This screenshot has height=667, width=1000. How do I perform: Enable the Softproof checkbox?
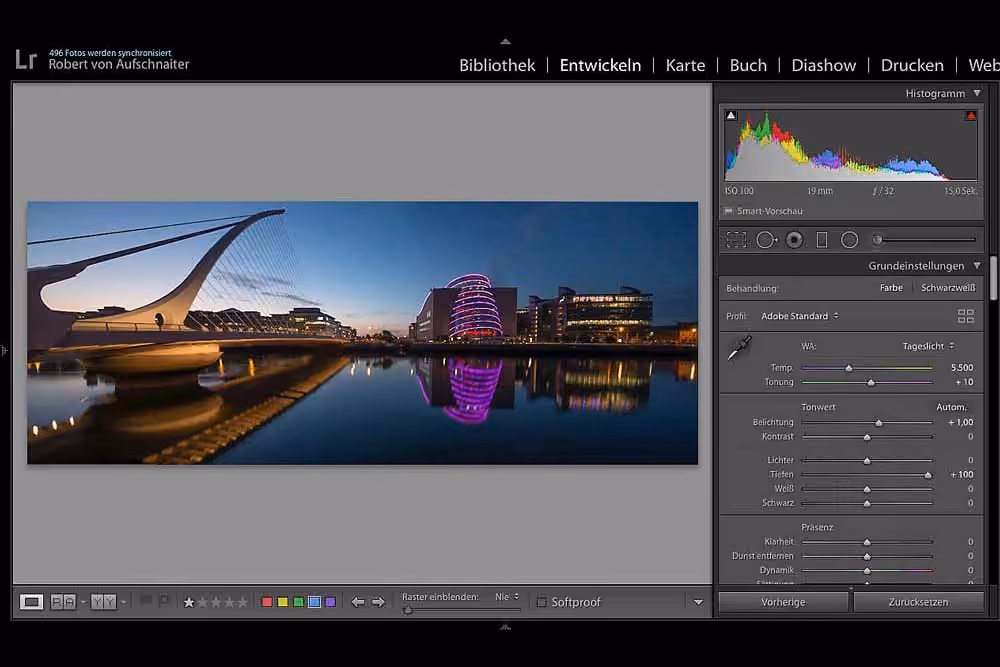pyautogui.click(x=541, y=602)
